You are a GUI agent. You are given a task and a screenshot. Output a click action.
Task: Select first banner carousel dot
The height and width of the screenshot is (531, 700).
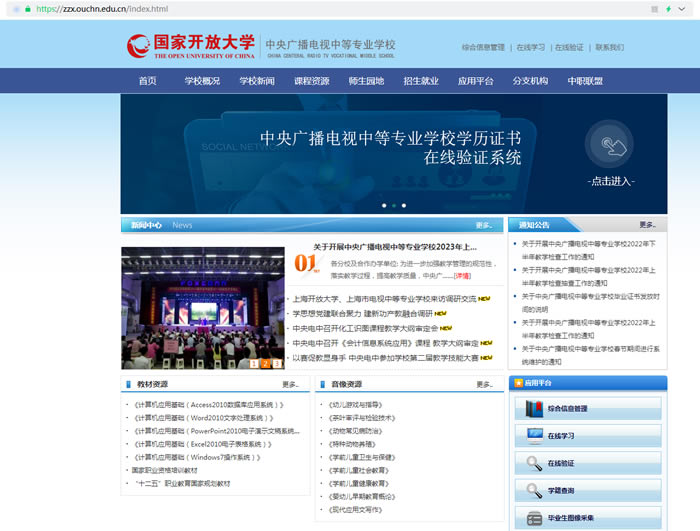tap(384, 205)
